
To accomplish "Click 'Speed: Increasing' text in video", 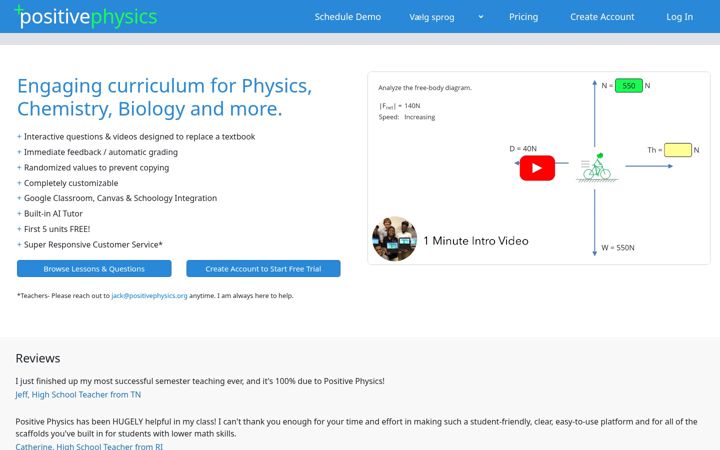I will 407,117.
